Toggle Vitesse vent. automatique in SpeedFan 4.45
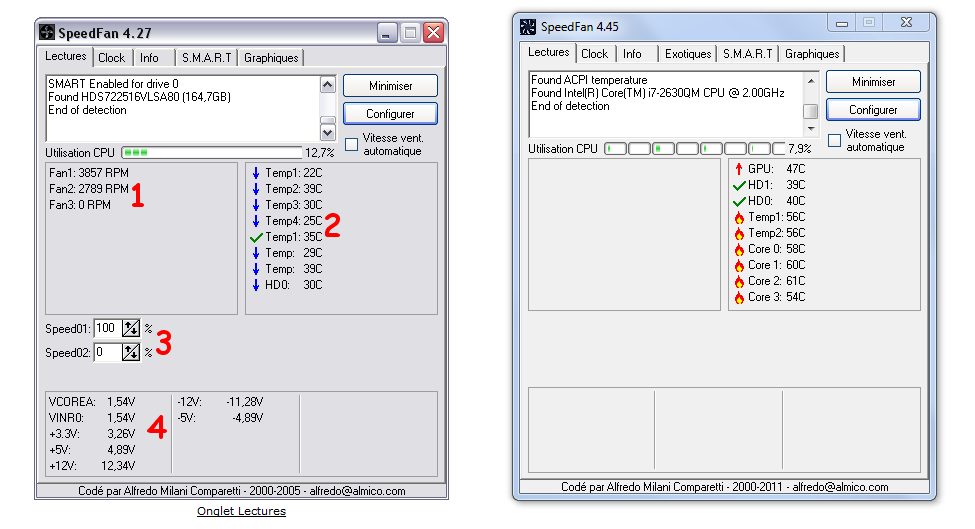975x529 pixels. coord(834,140)
